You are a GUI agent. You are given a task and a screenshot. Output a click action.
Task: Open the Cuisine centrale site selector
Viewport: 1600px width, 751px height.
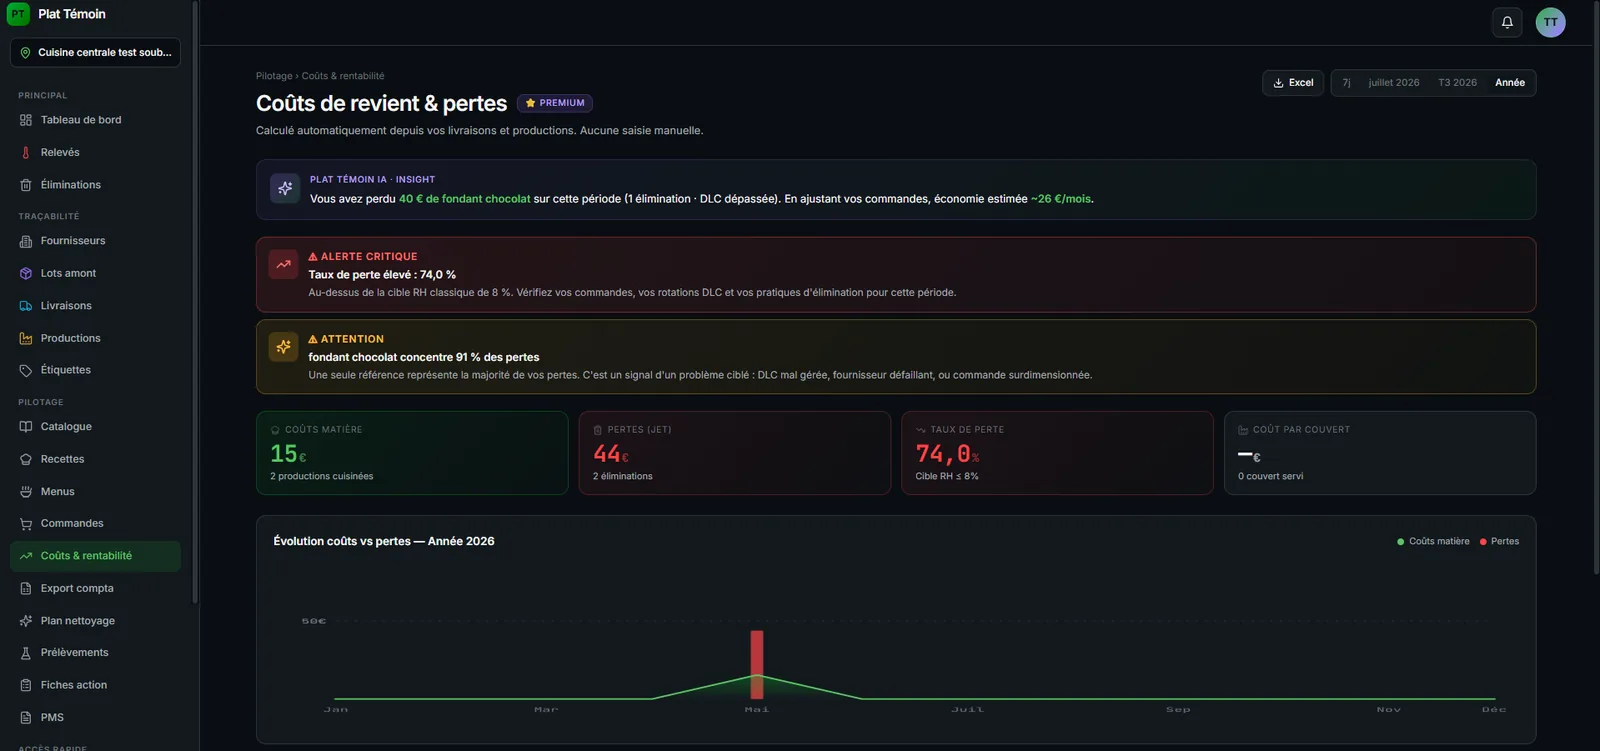(x=95, y=53)
